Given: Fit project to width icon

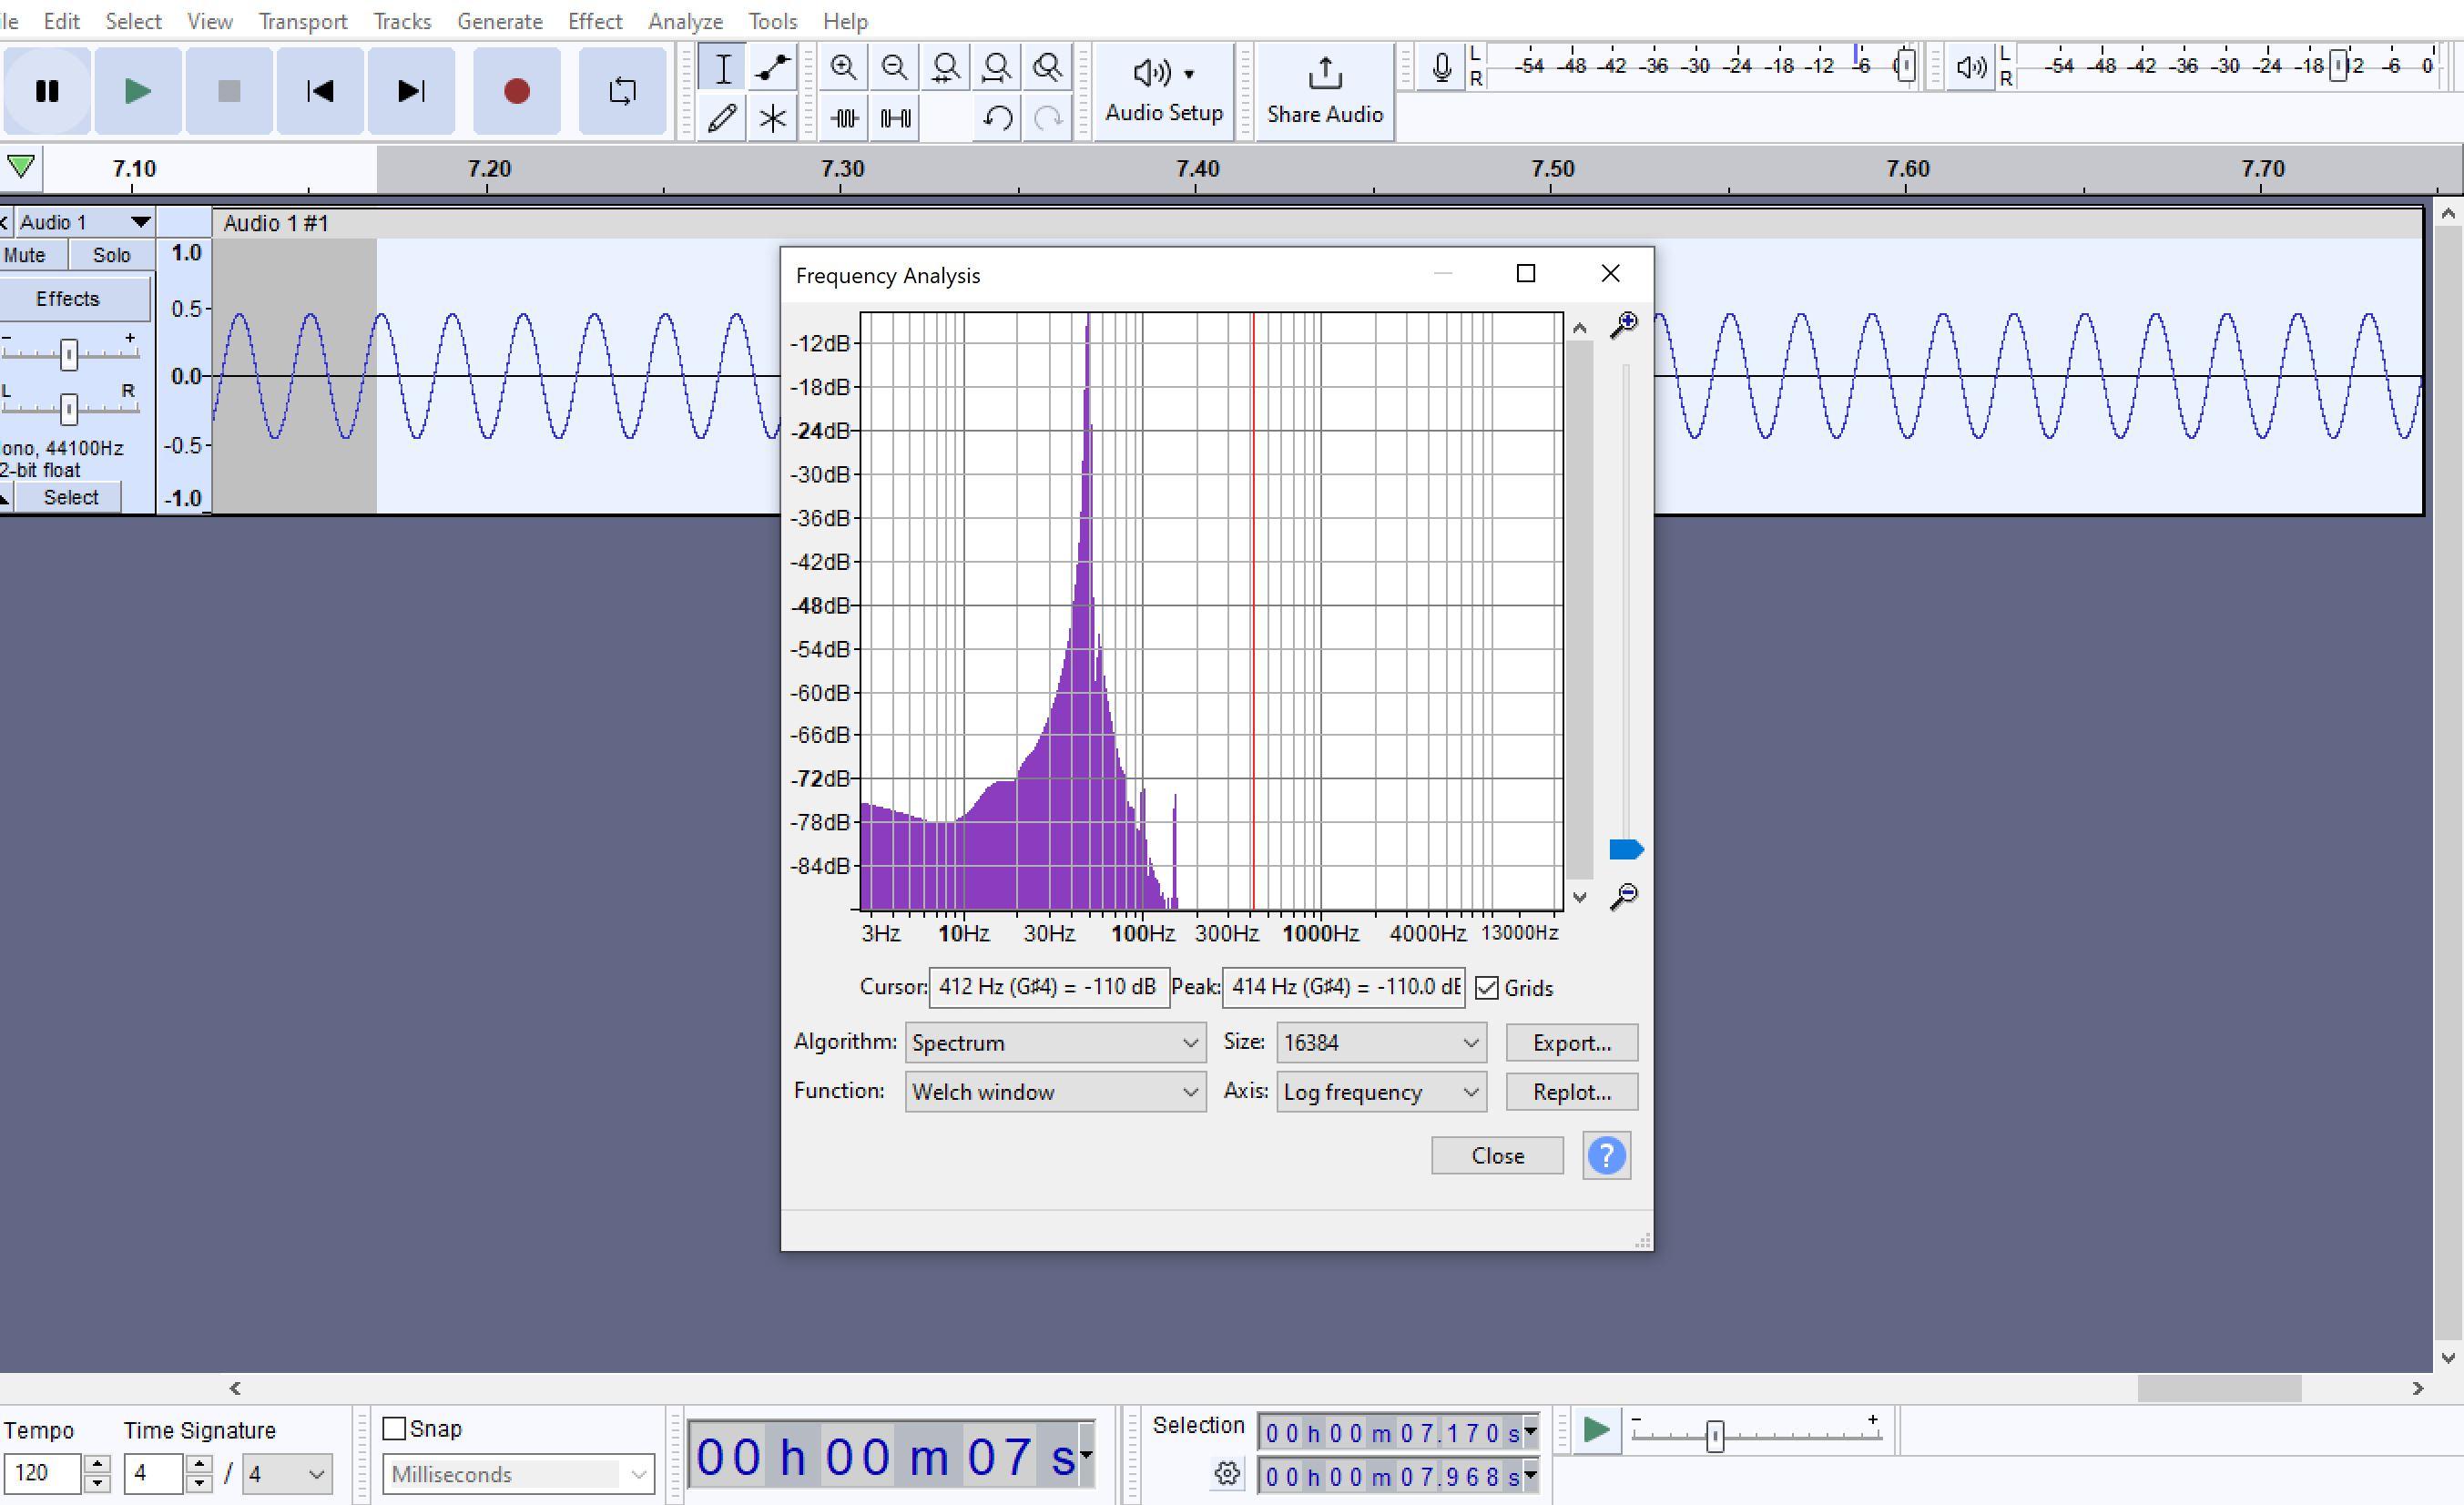Looking at the screenshot, I should click(996, 67).
